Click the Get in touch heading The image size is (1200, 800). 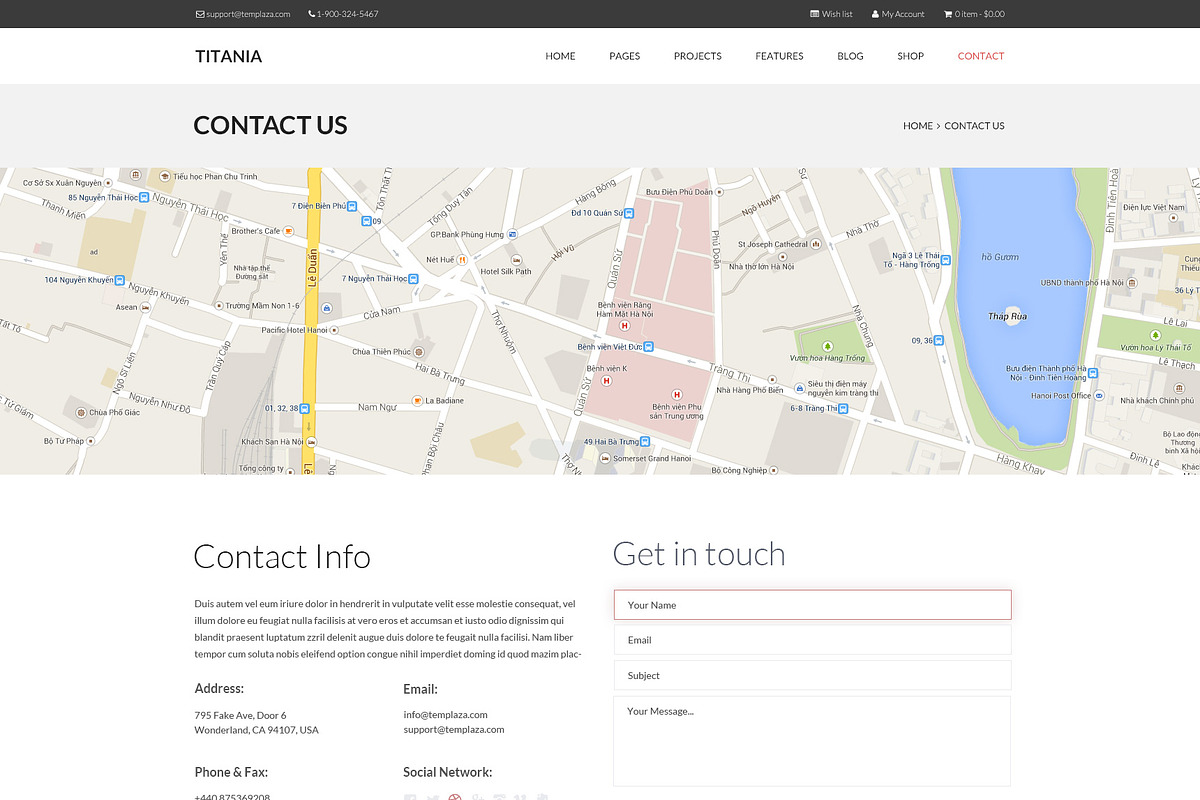pyautogui.click(x=699, y=554)
